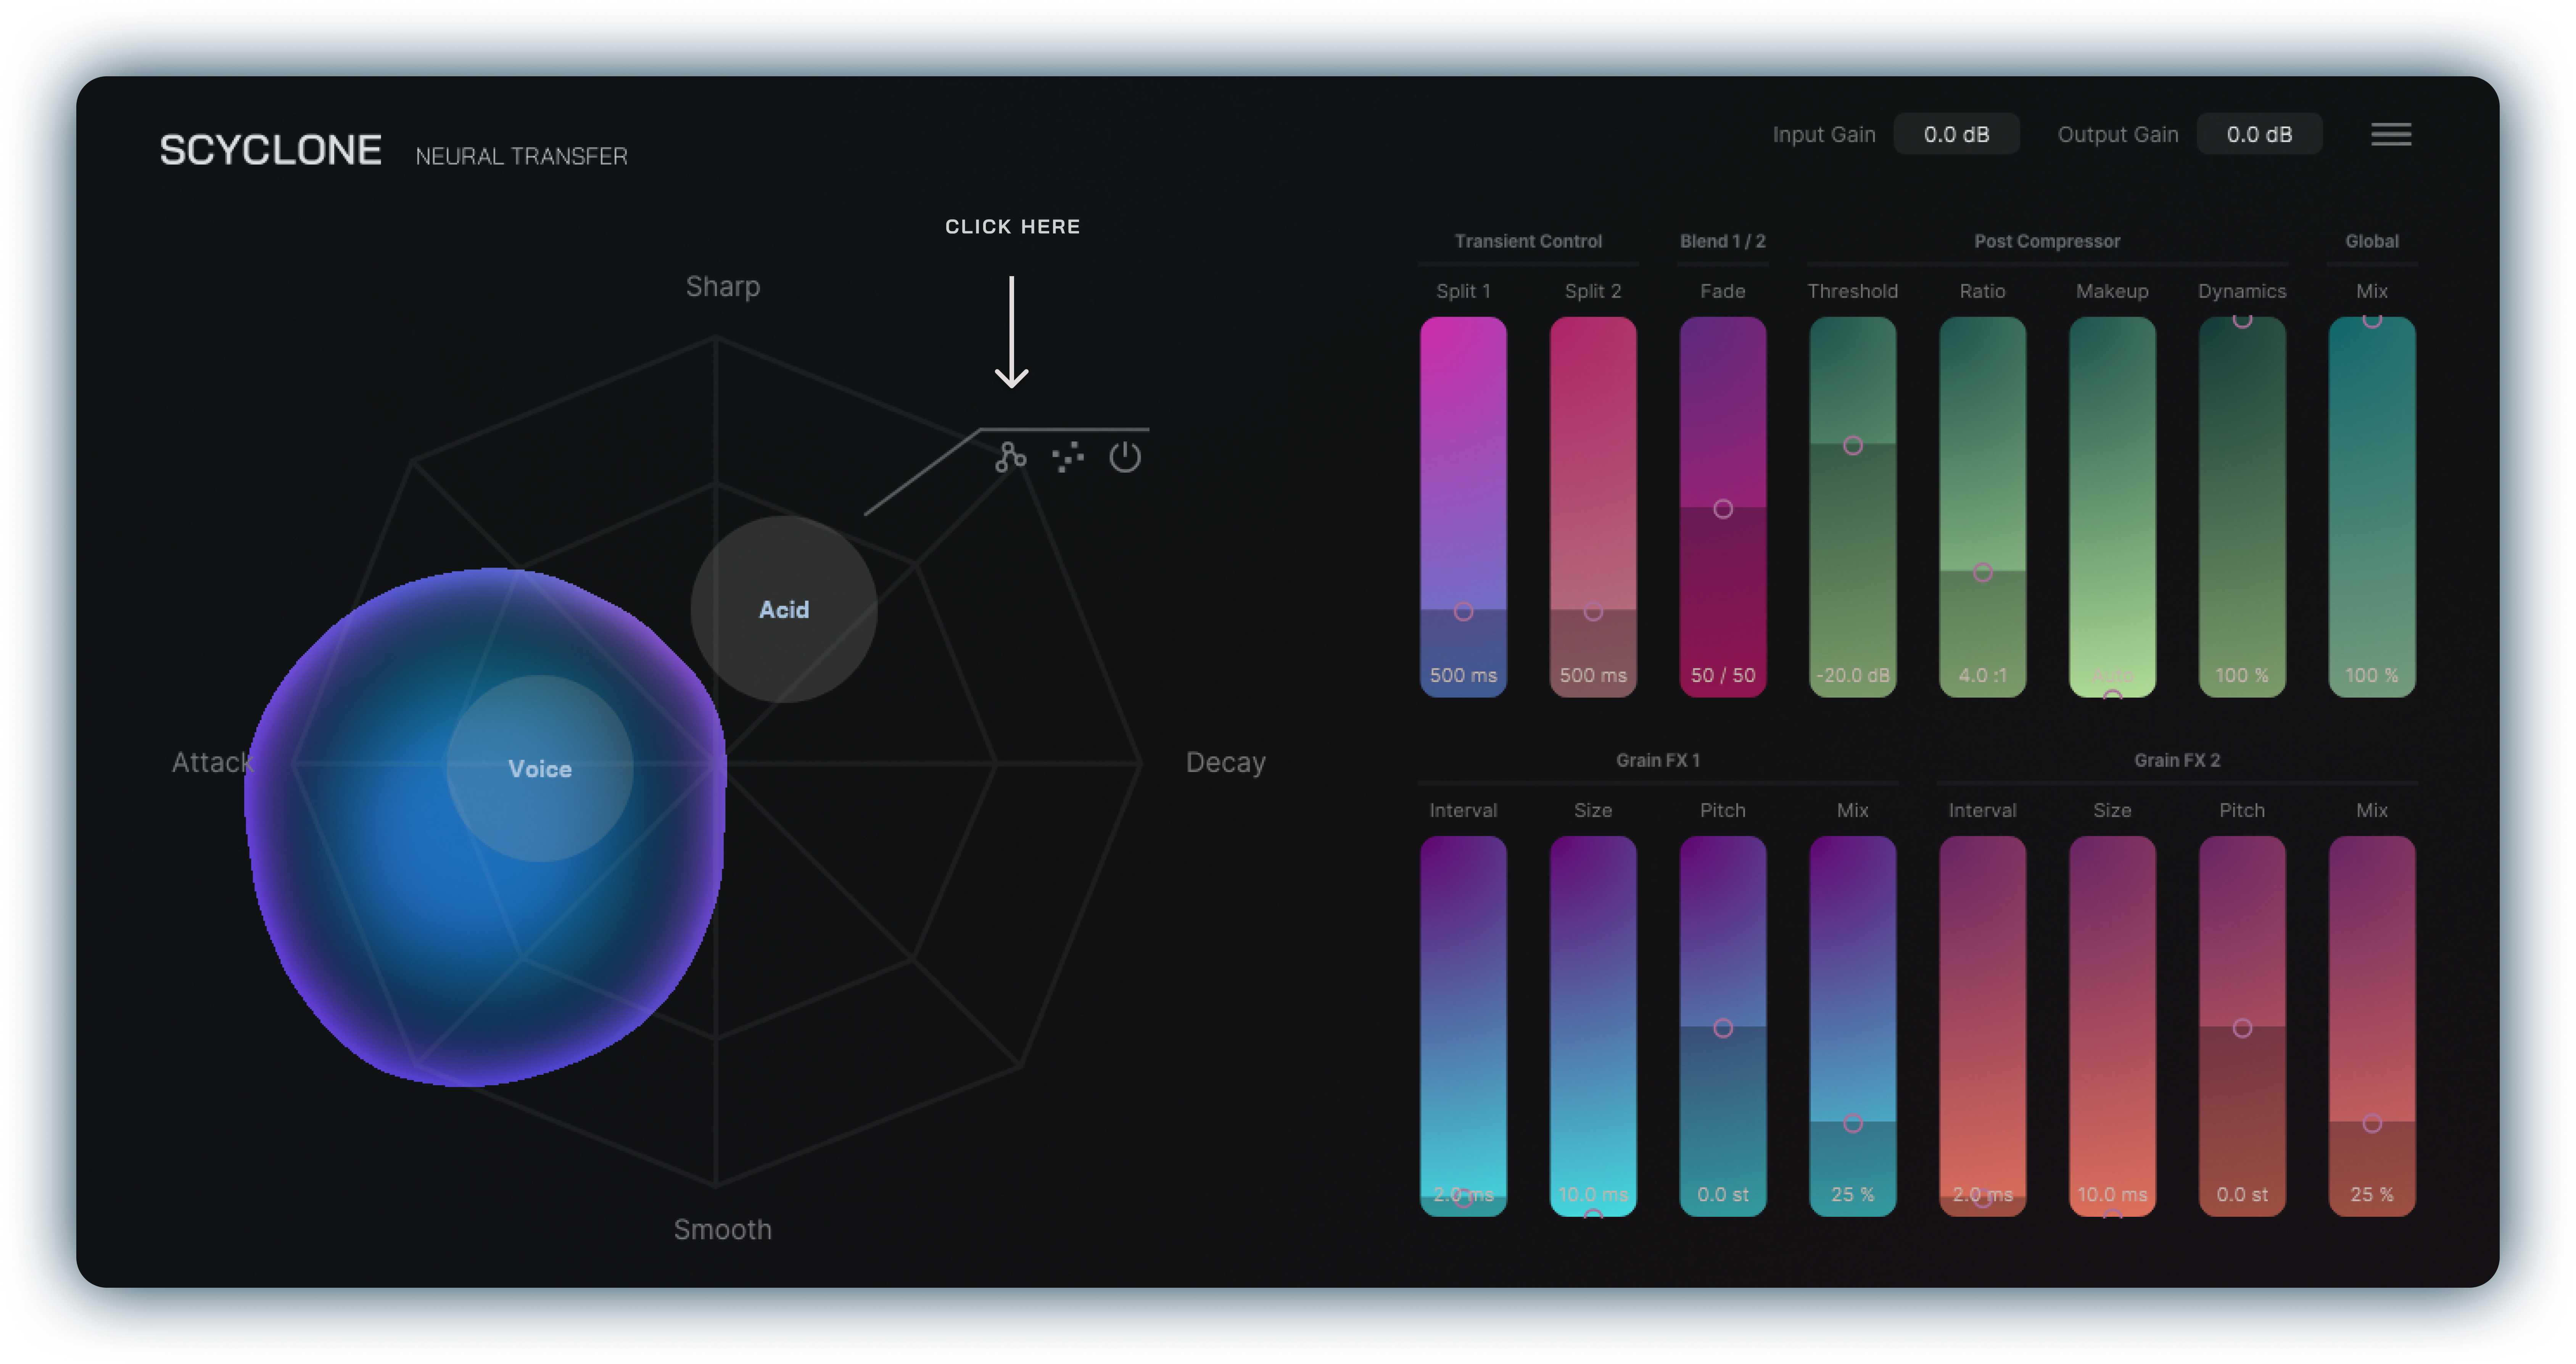Click the Global section header

click(x=2372, y=241)
